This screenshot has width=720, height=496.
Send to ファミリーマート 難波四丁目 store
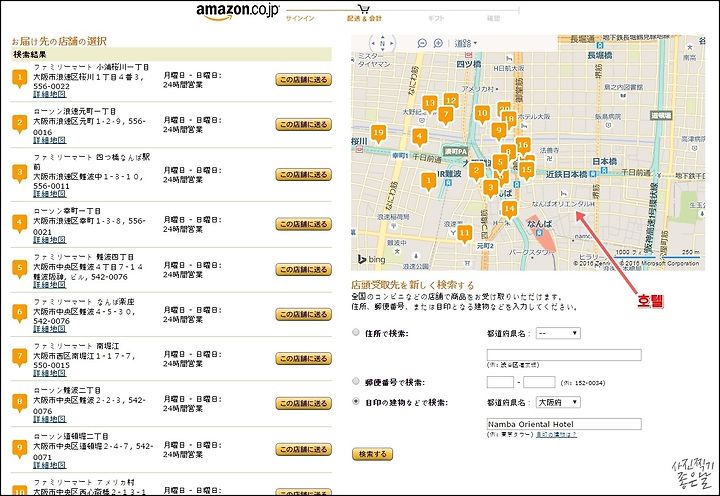304,270
